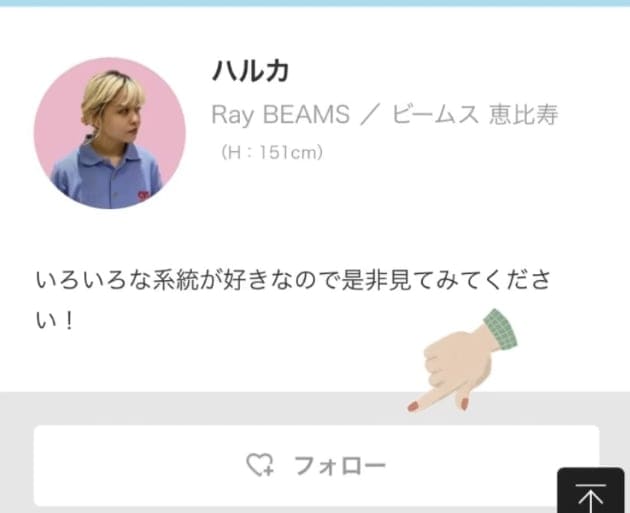Click the green cuff on the hand graphic
Image resolution: width=630 pixels, height=513 pixels.
(501, 330)
